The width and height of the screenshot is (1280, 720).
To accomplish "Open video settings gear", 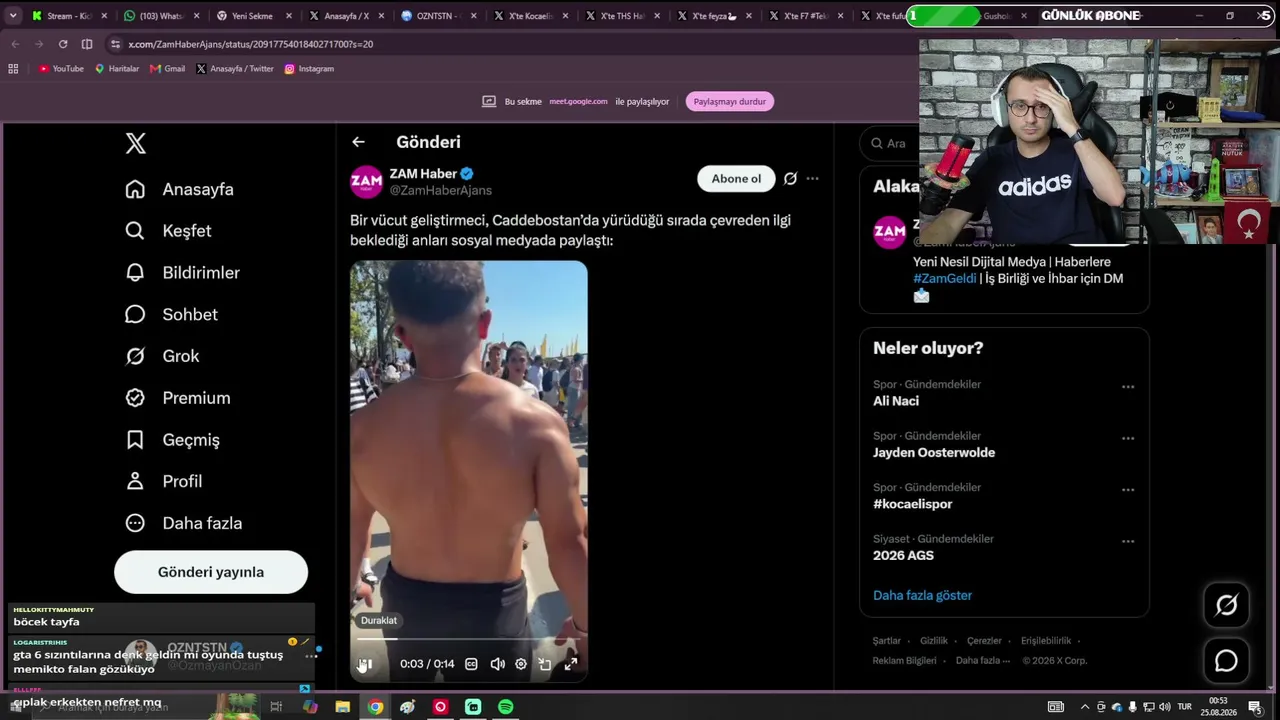I will (x=521, y=664).
